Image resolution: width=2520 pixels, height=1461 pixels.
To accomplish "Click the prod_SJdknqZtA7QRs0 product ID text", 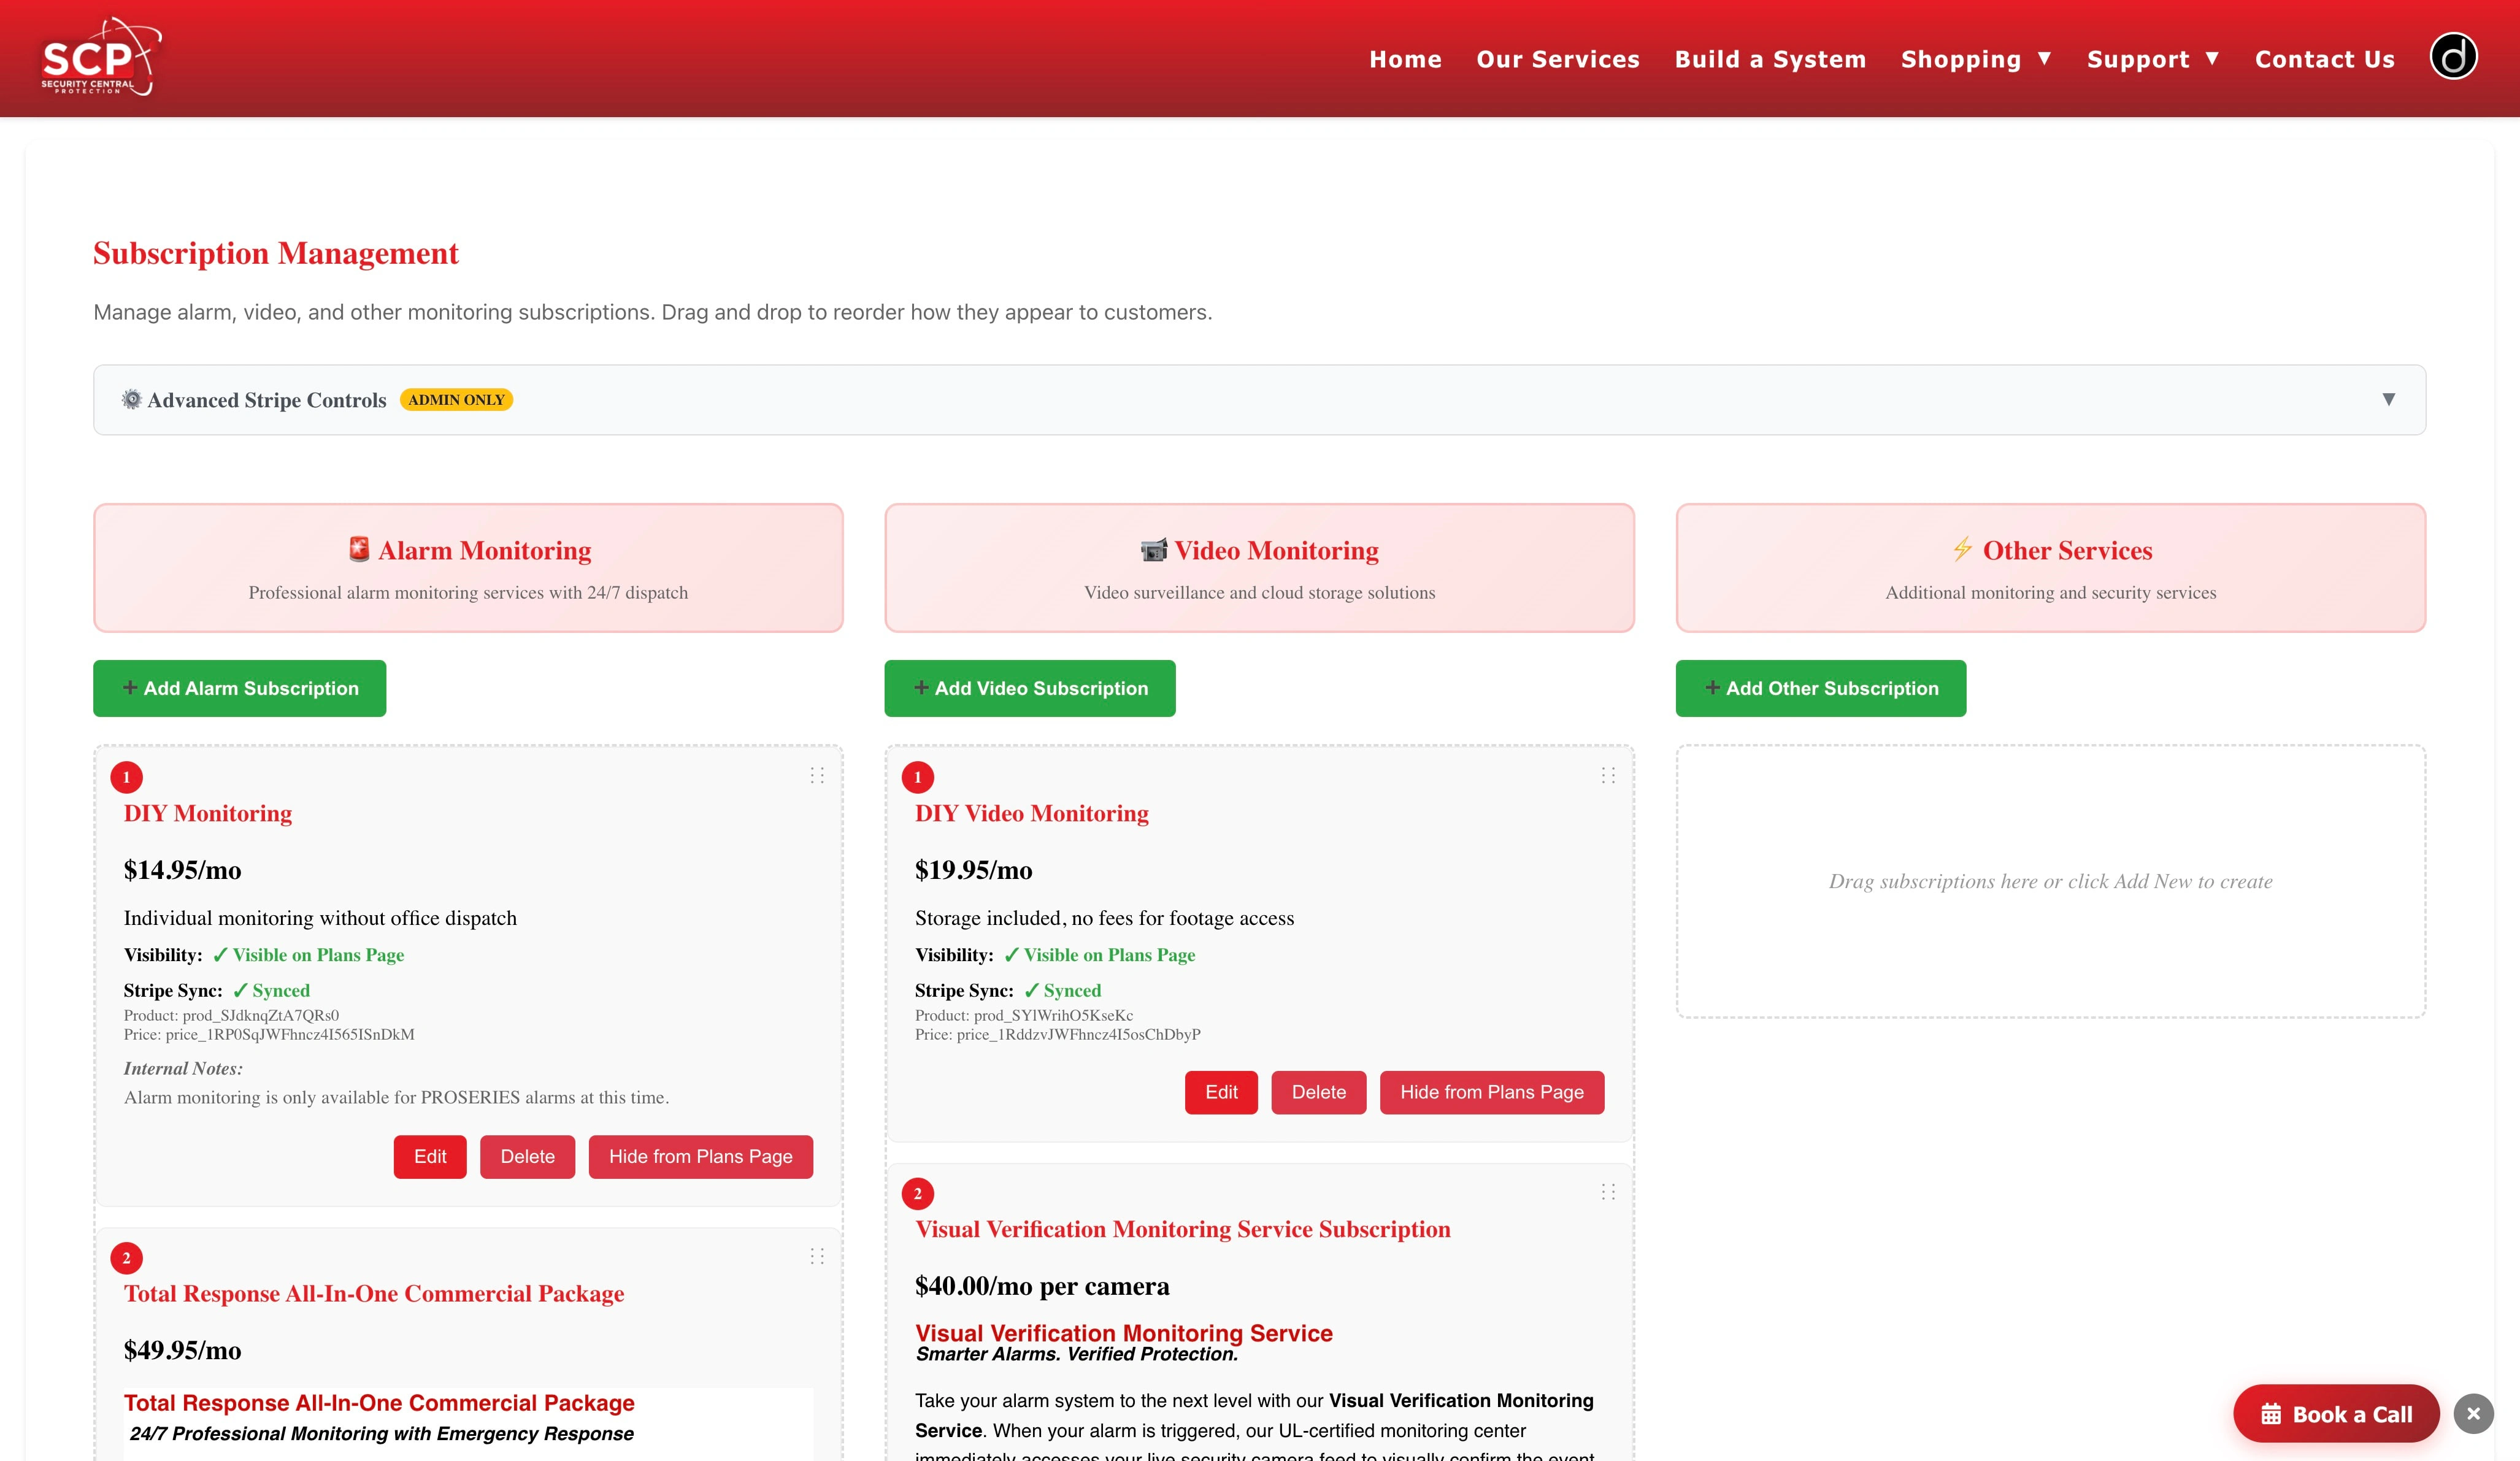I will (x=260, y=1015).
